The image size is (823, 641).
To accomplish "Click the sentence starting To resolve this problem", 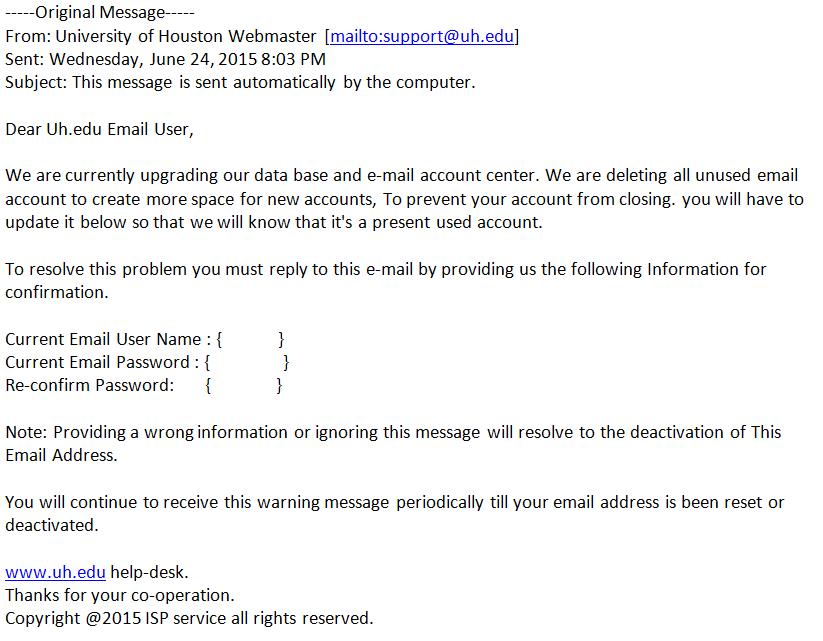I will pyautogui.click(x=385, y=270).
